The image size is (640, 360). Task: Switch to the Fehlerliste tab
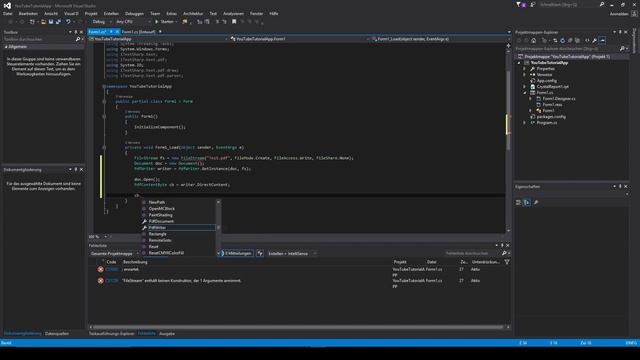click(147, 333)
